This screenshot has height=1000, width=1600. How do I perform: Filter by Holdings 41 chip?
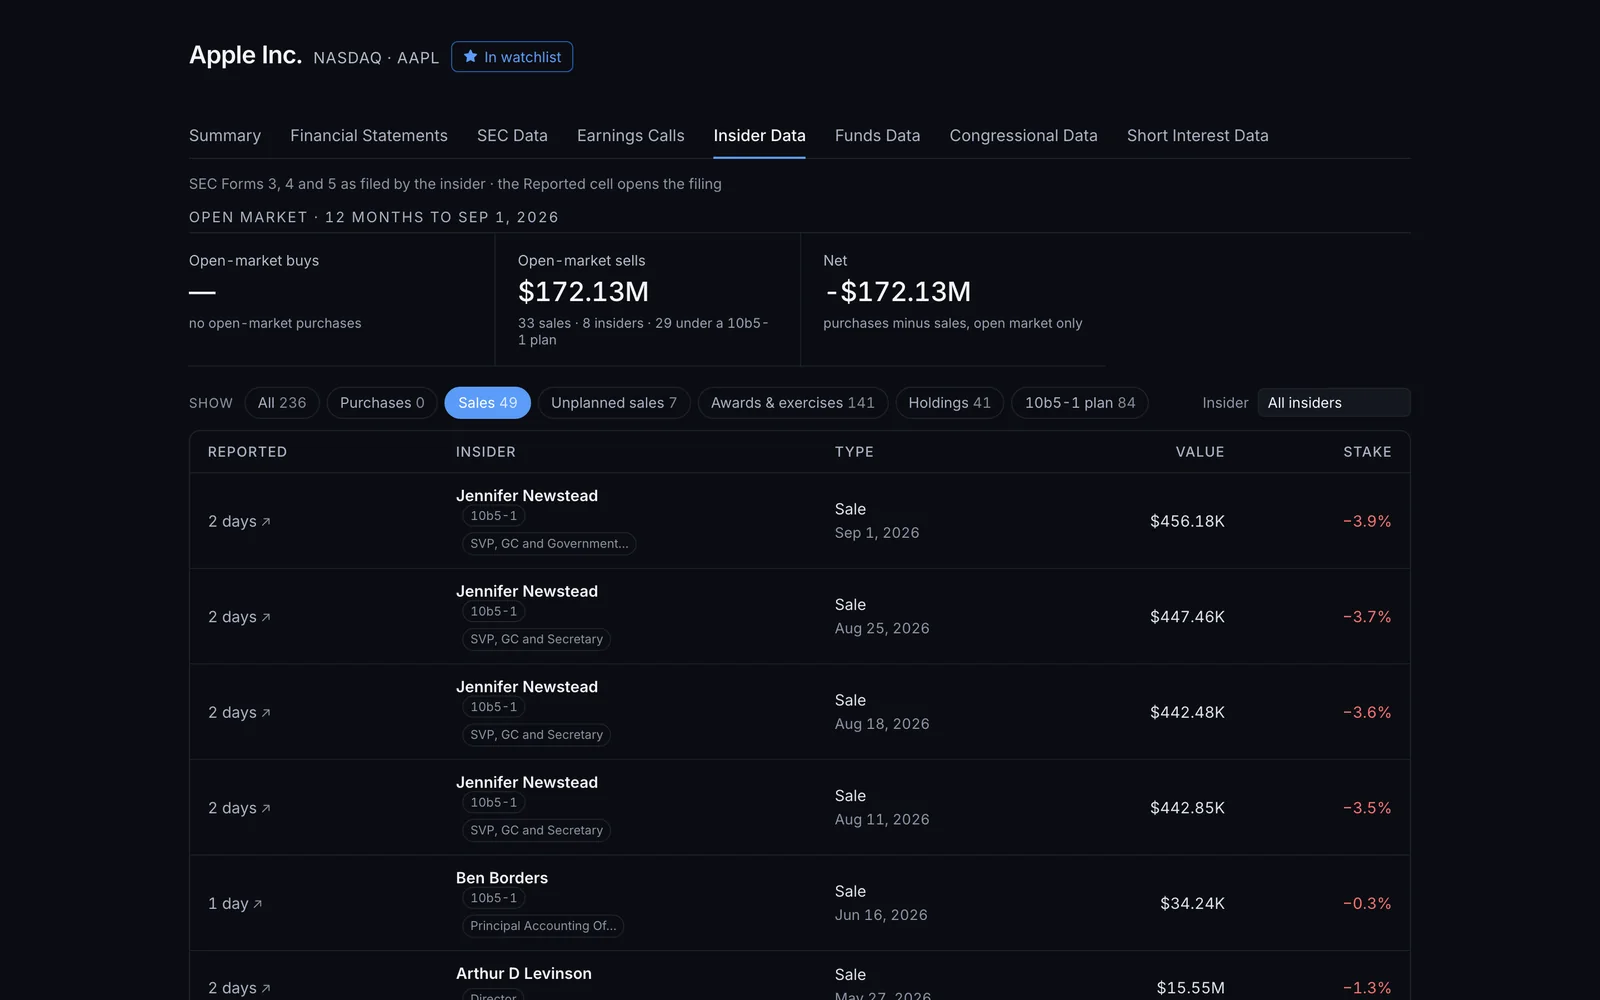click(x=950, y=403)
